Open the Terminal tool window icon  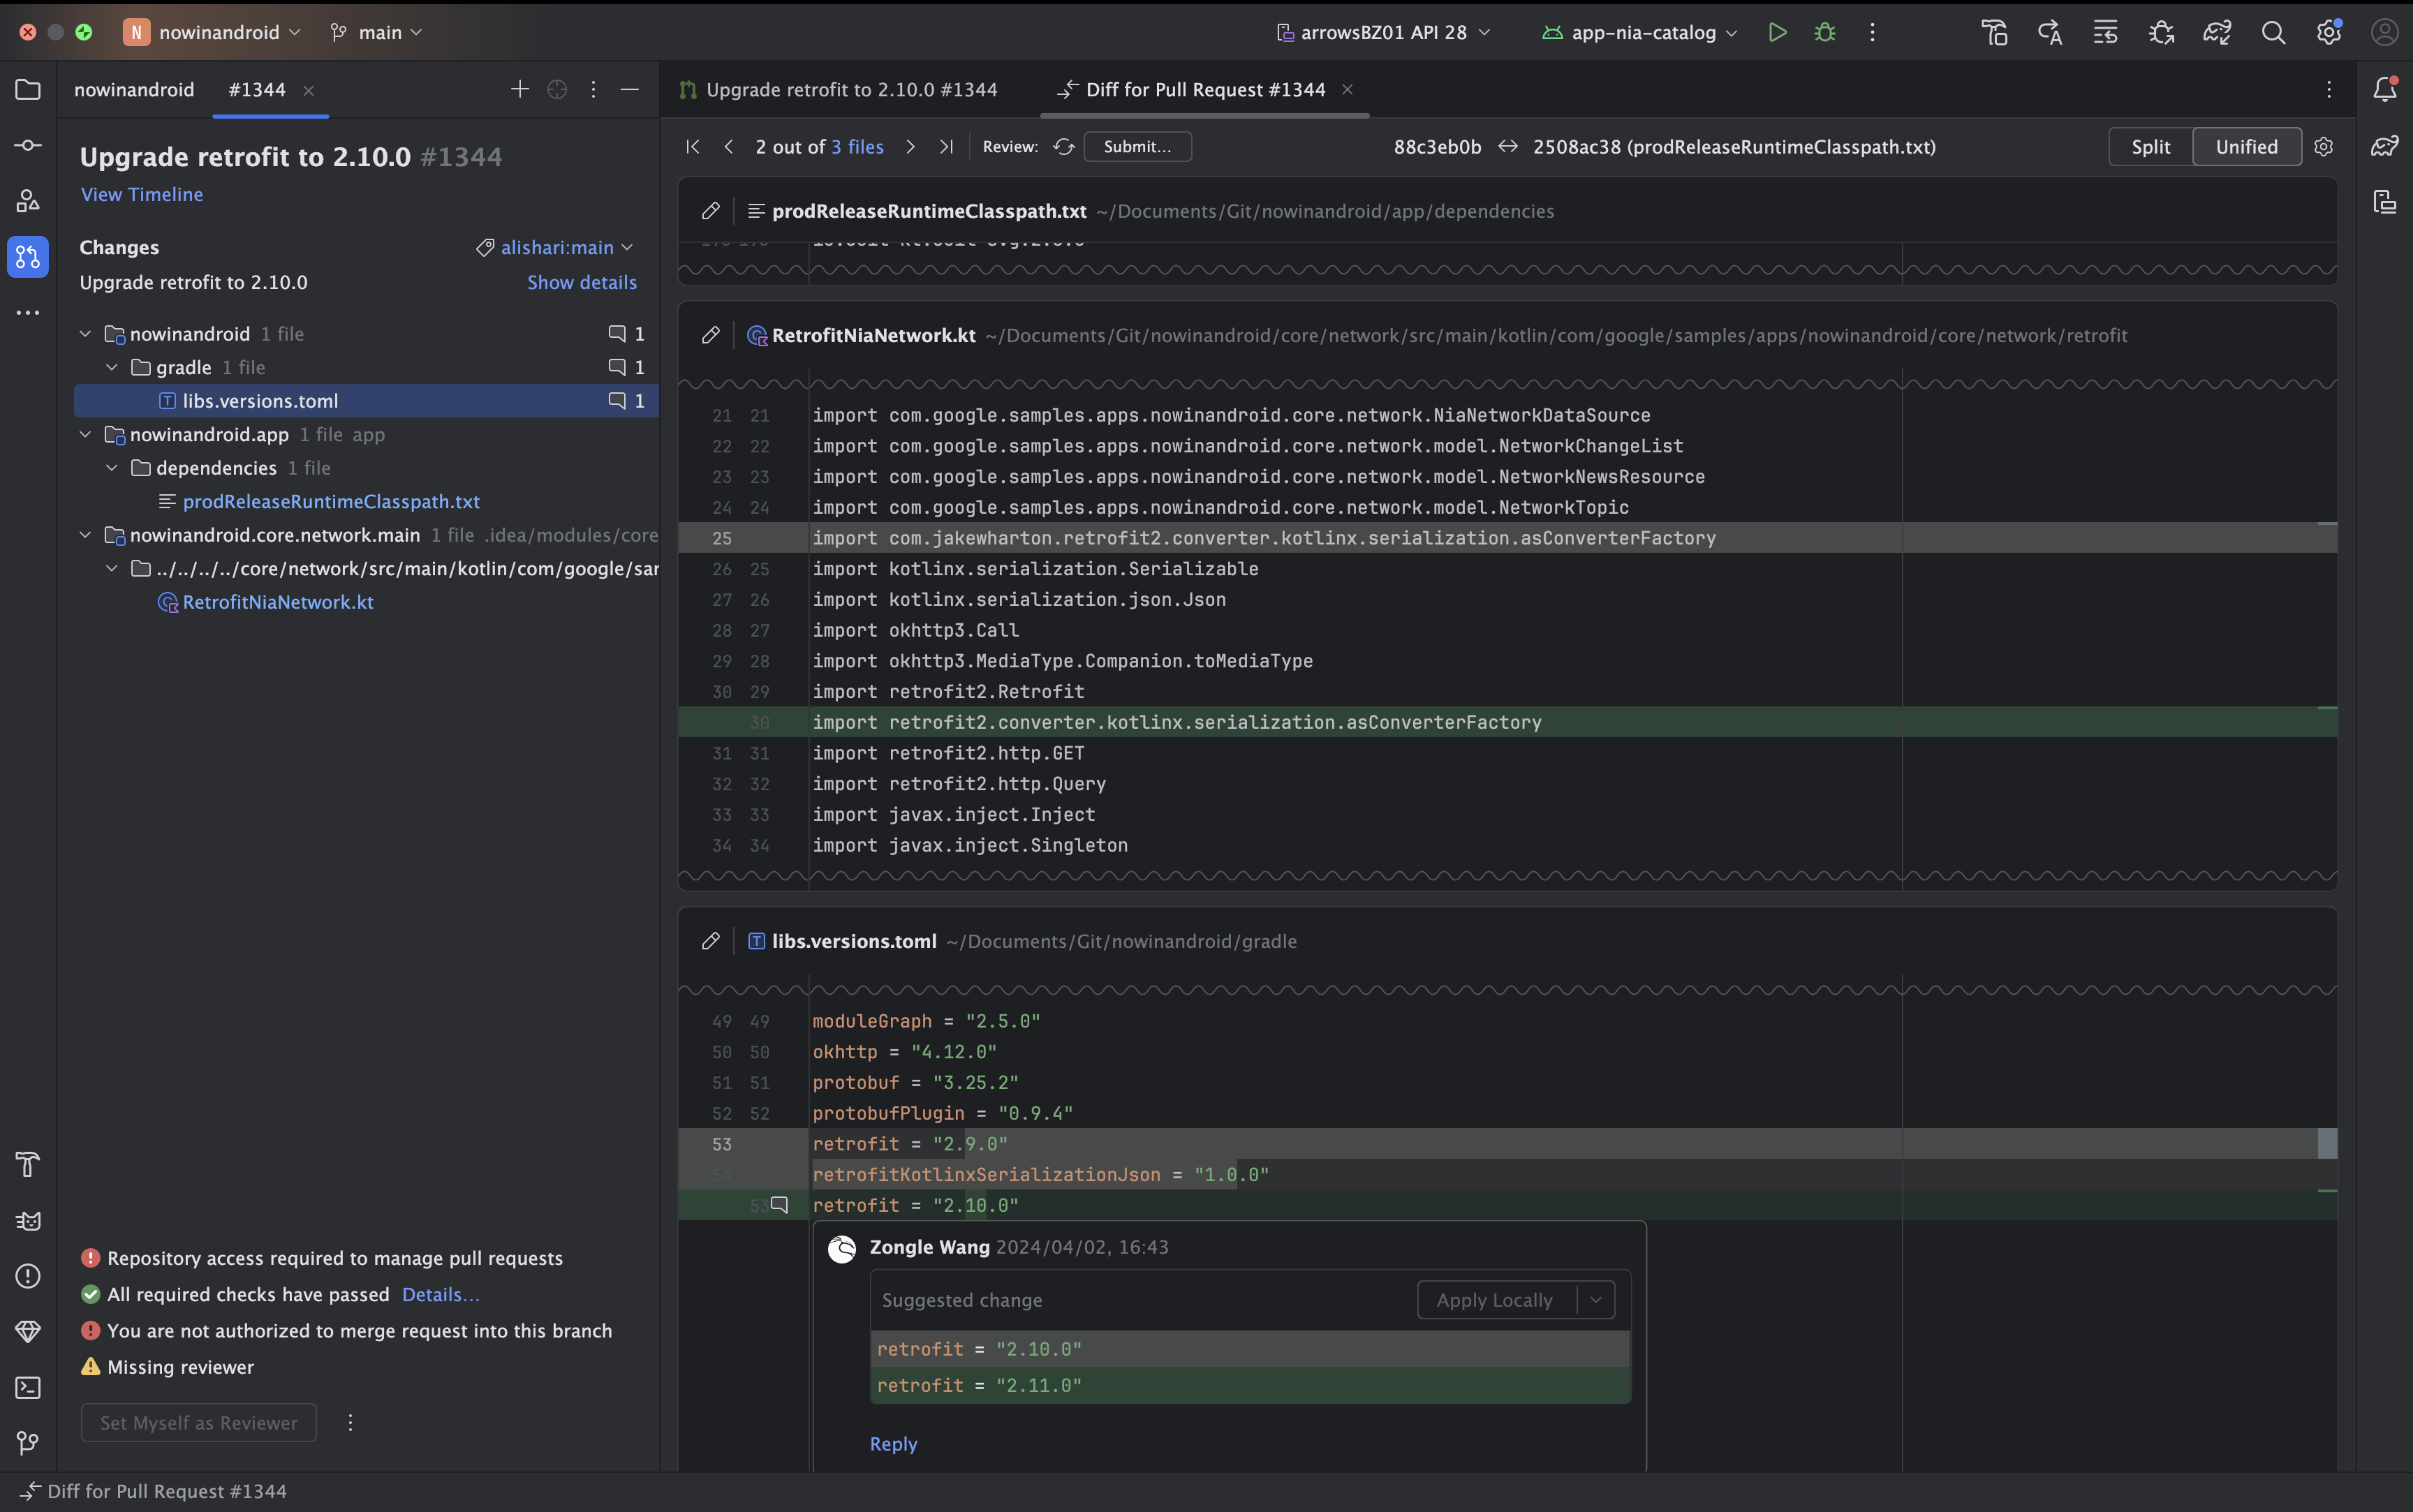[x=27, y=1387]
